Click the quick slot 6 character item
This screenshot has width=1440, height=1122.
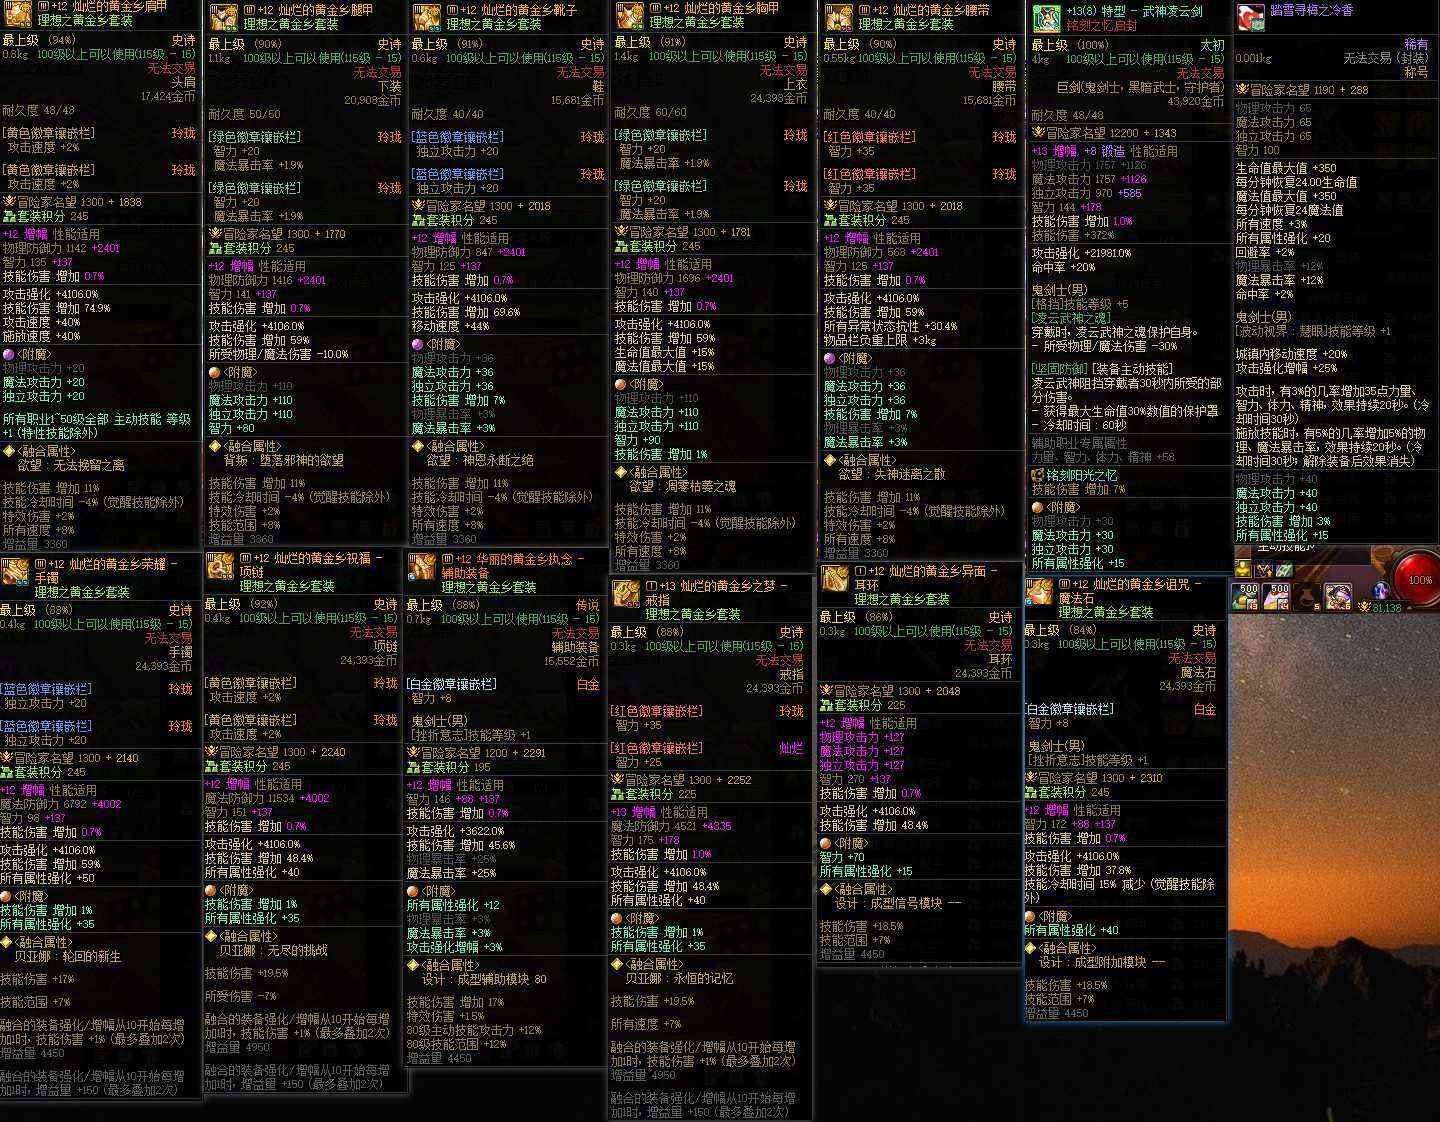[x=1337, y=596]
